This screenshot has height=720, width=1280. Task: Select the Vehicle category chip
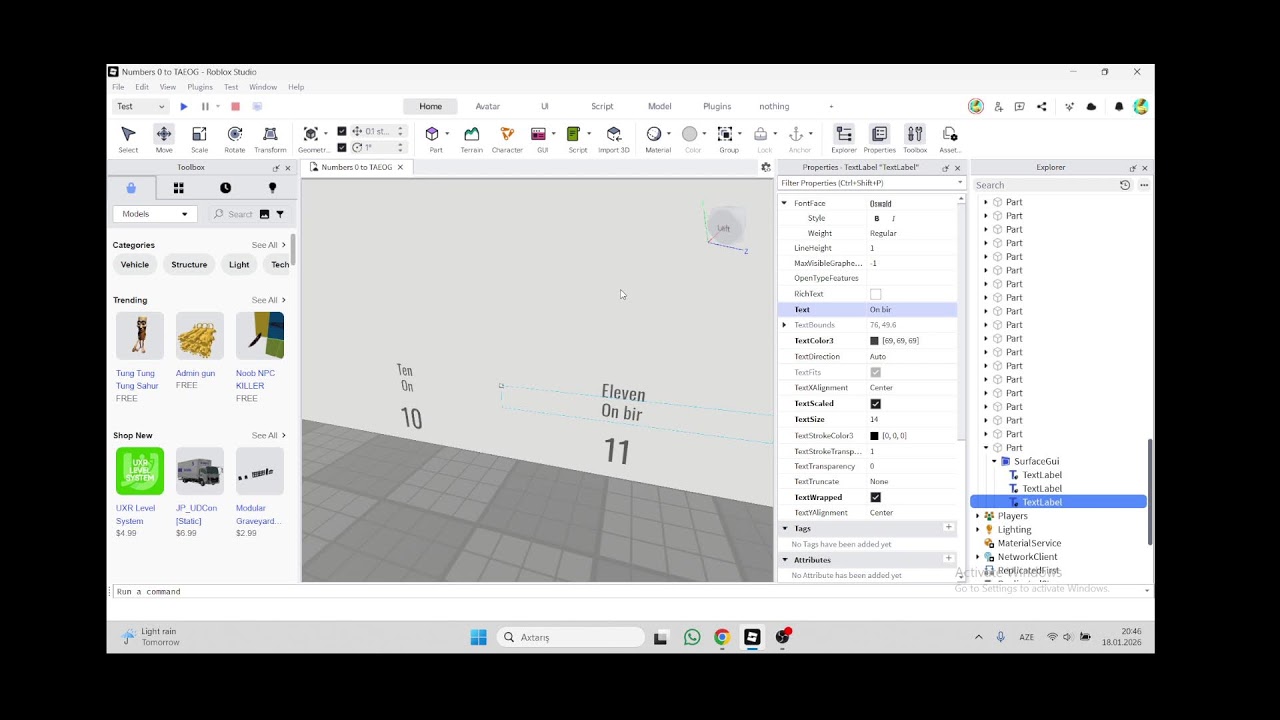[135, 265]
